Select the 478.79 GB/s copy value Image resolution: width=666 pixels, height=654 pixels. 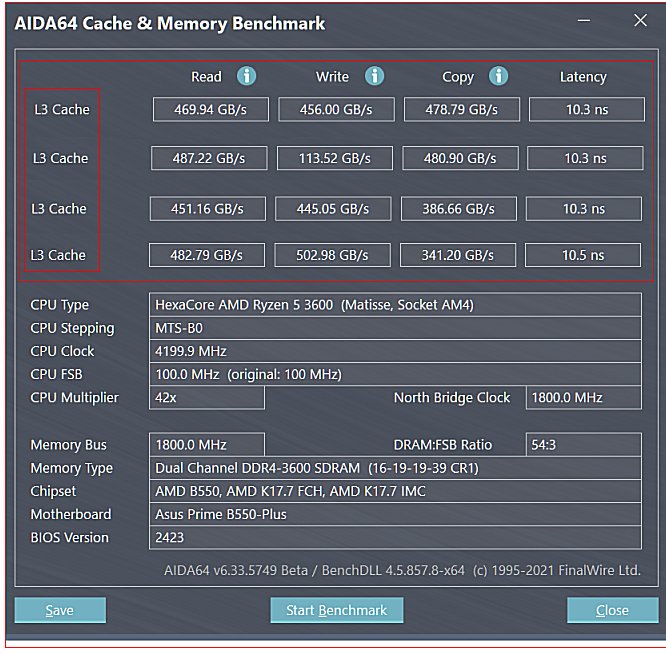pos(462,110)
